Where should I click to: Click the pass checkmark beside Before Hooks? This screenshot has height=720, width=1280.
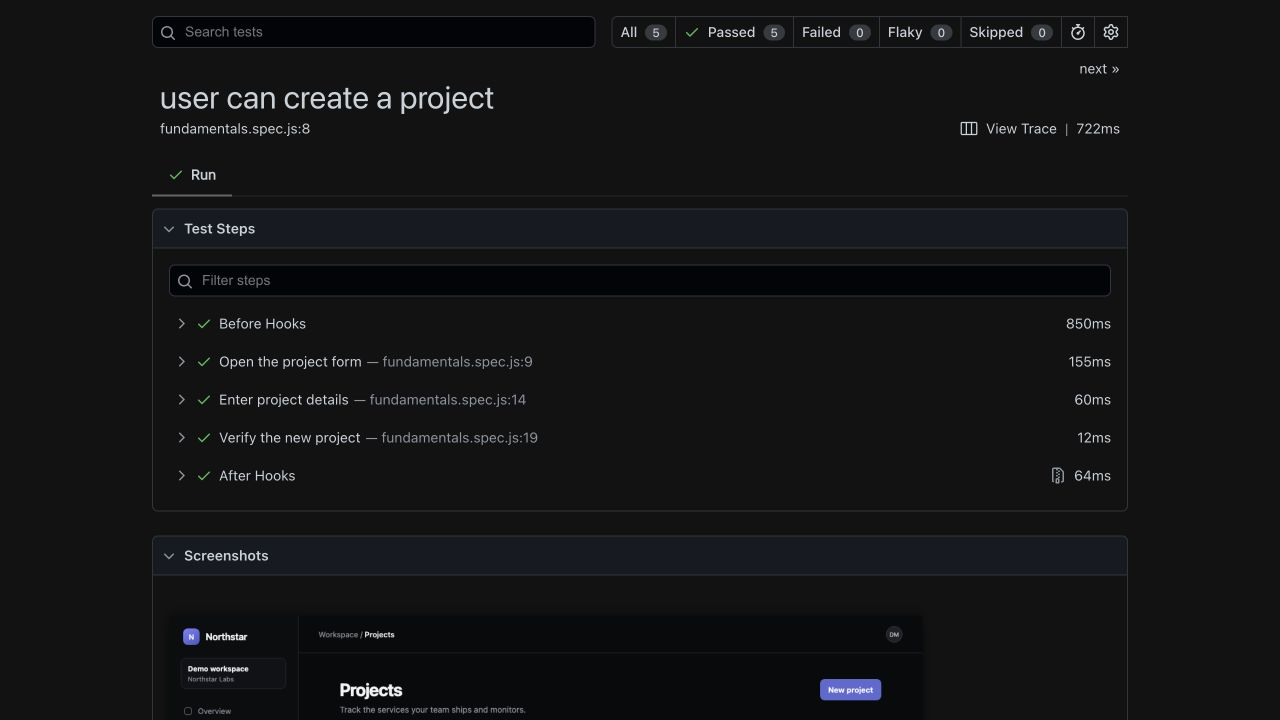pos(204,324)
